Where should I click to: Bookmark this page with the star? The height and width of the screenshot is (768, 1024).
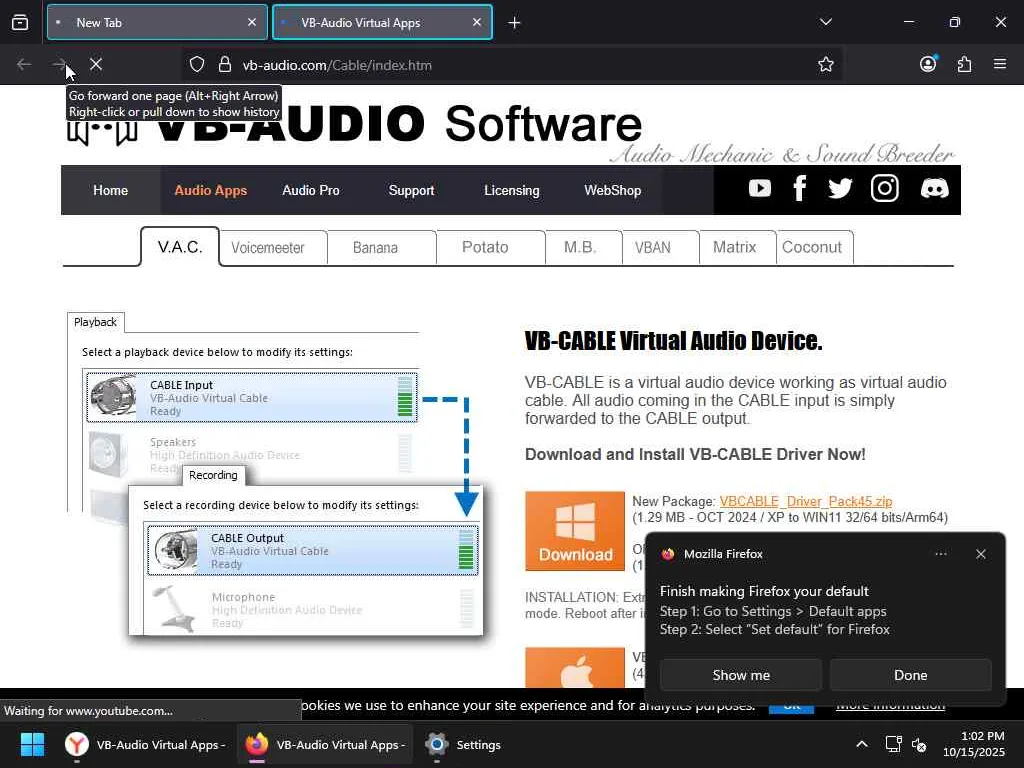[x=825, y=64]
